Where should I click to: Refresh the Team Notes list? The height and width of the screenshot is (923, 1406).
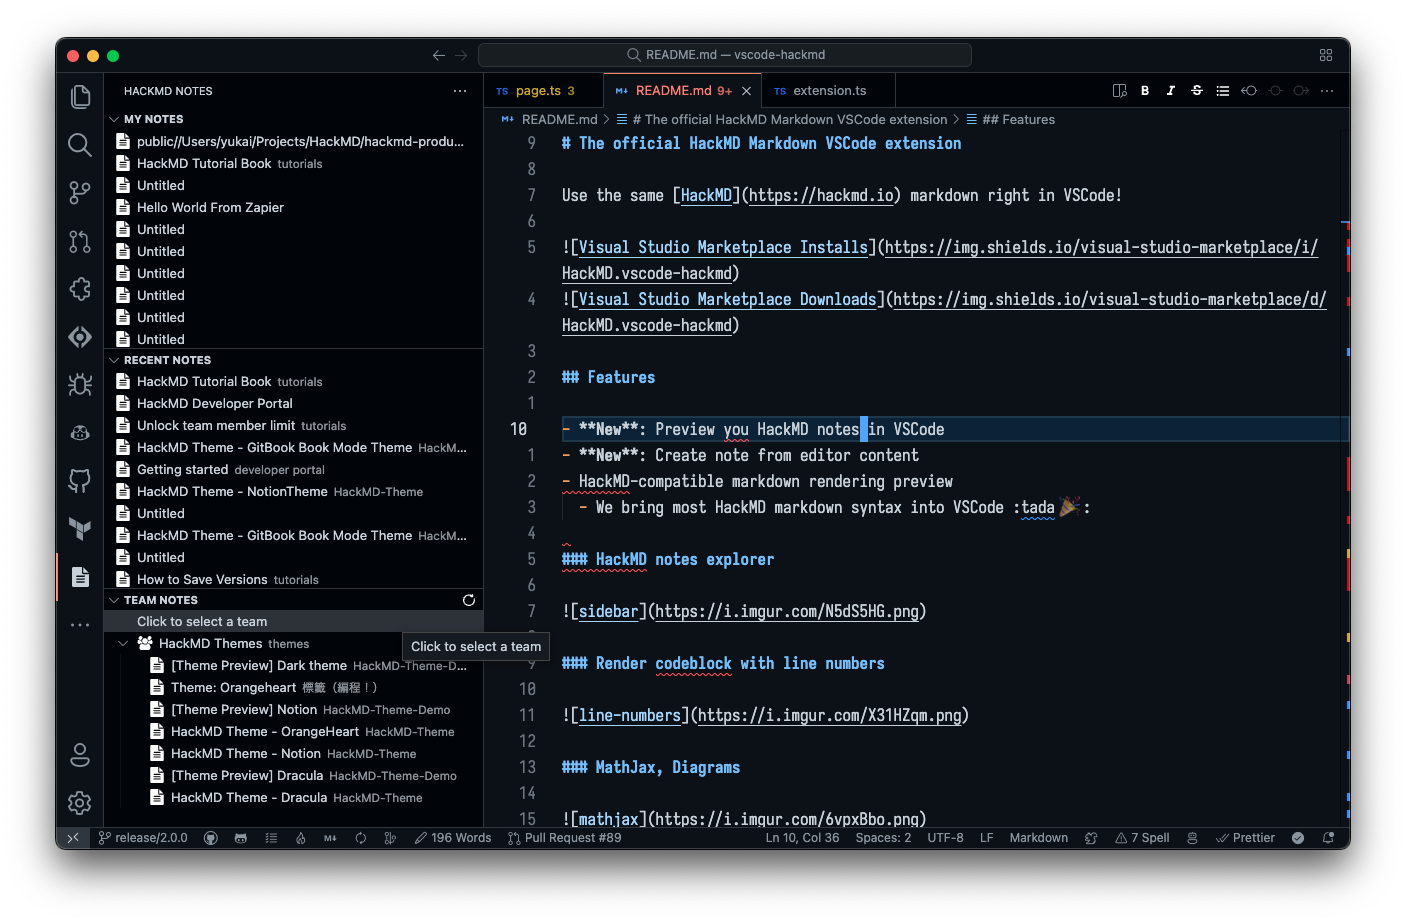[x=469, y=600]
